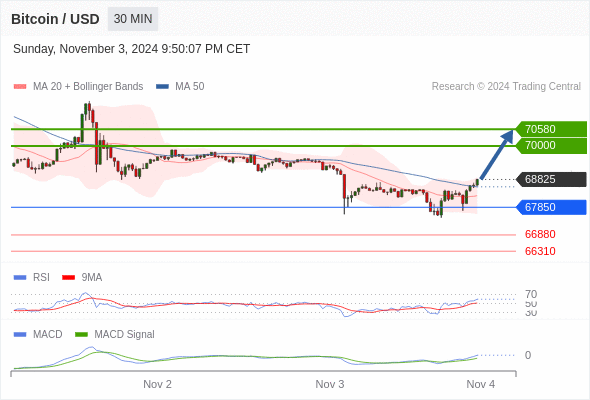590x400 pixels.
Task: Click the MA 20 + Bollinger Bands label
Action: (88, 87)
